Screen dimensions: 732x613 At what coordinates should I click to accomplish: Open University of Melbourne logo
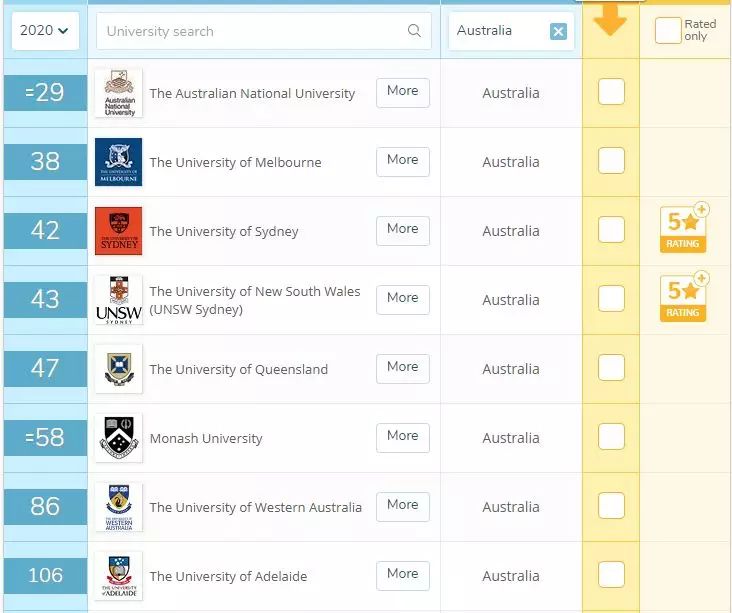119,162
